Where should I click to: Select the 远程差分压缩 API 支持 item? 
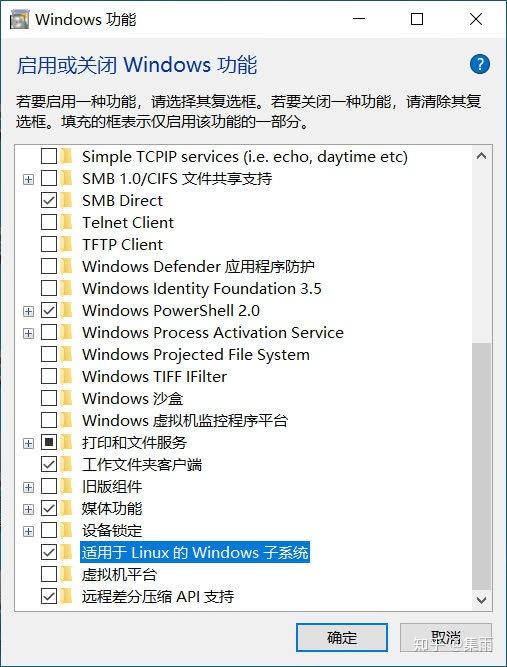[158, 596]
